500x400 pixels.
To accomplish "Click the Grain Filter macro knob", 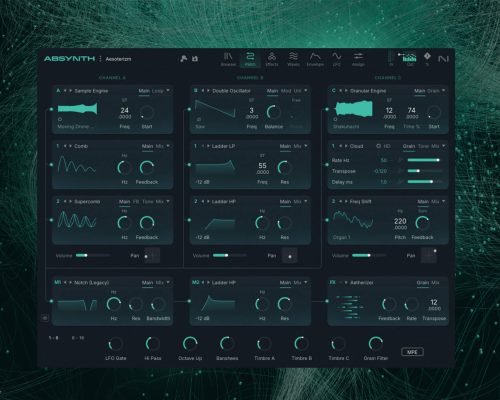I will pos(376,344).
